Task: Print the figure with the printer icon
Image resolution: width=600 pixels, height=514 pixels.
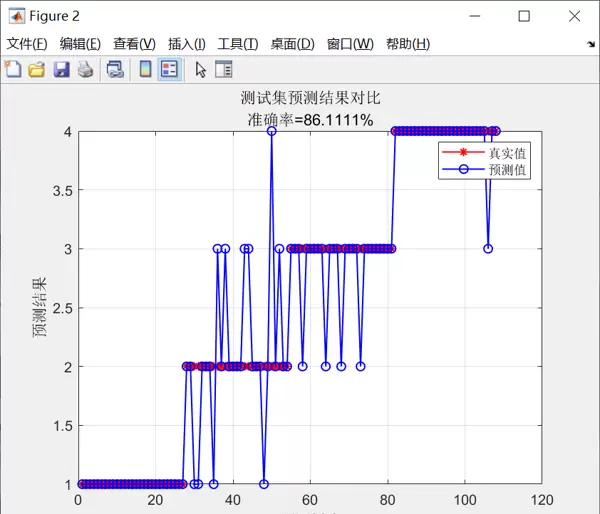Action: tap(85, 69)
